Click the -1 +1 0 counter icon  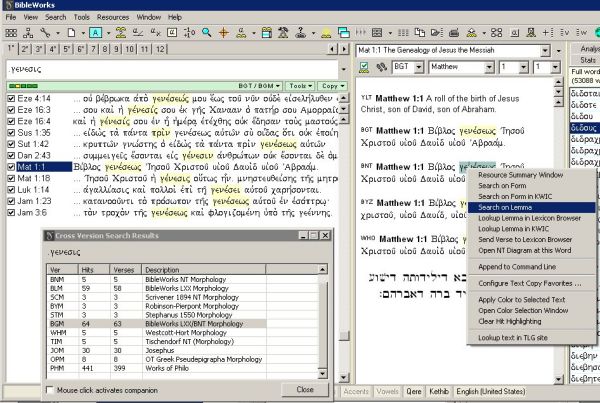(189, 33)
